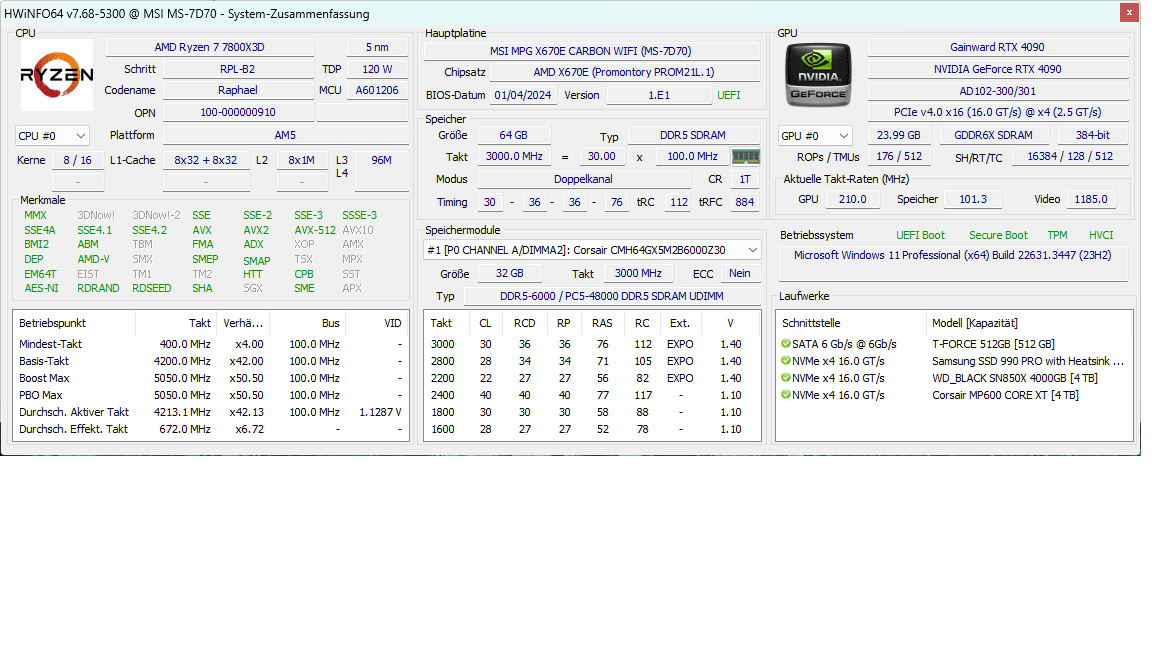Viewport: 1152px width, 648px height.
Task: Click the module type DDR5-6000 / PC5-48000 field
Action: click(x=611, y=296)
